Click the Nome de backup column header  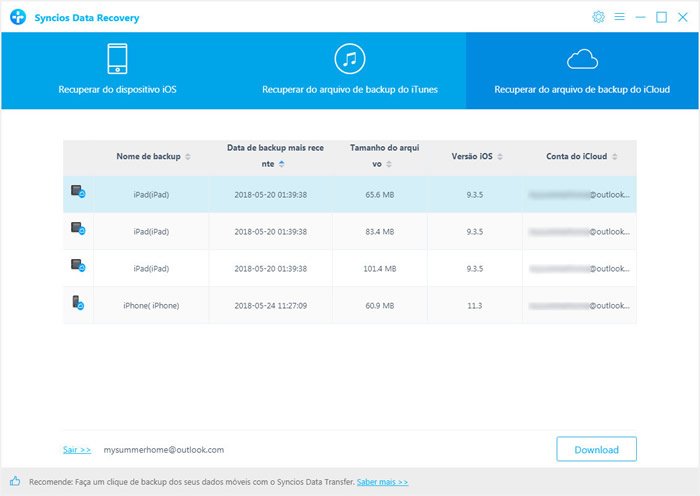(148, 156)
